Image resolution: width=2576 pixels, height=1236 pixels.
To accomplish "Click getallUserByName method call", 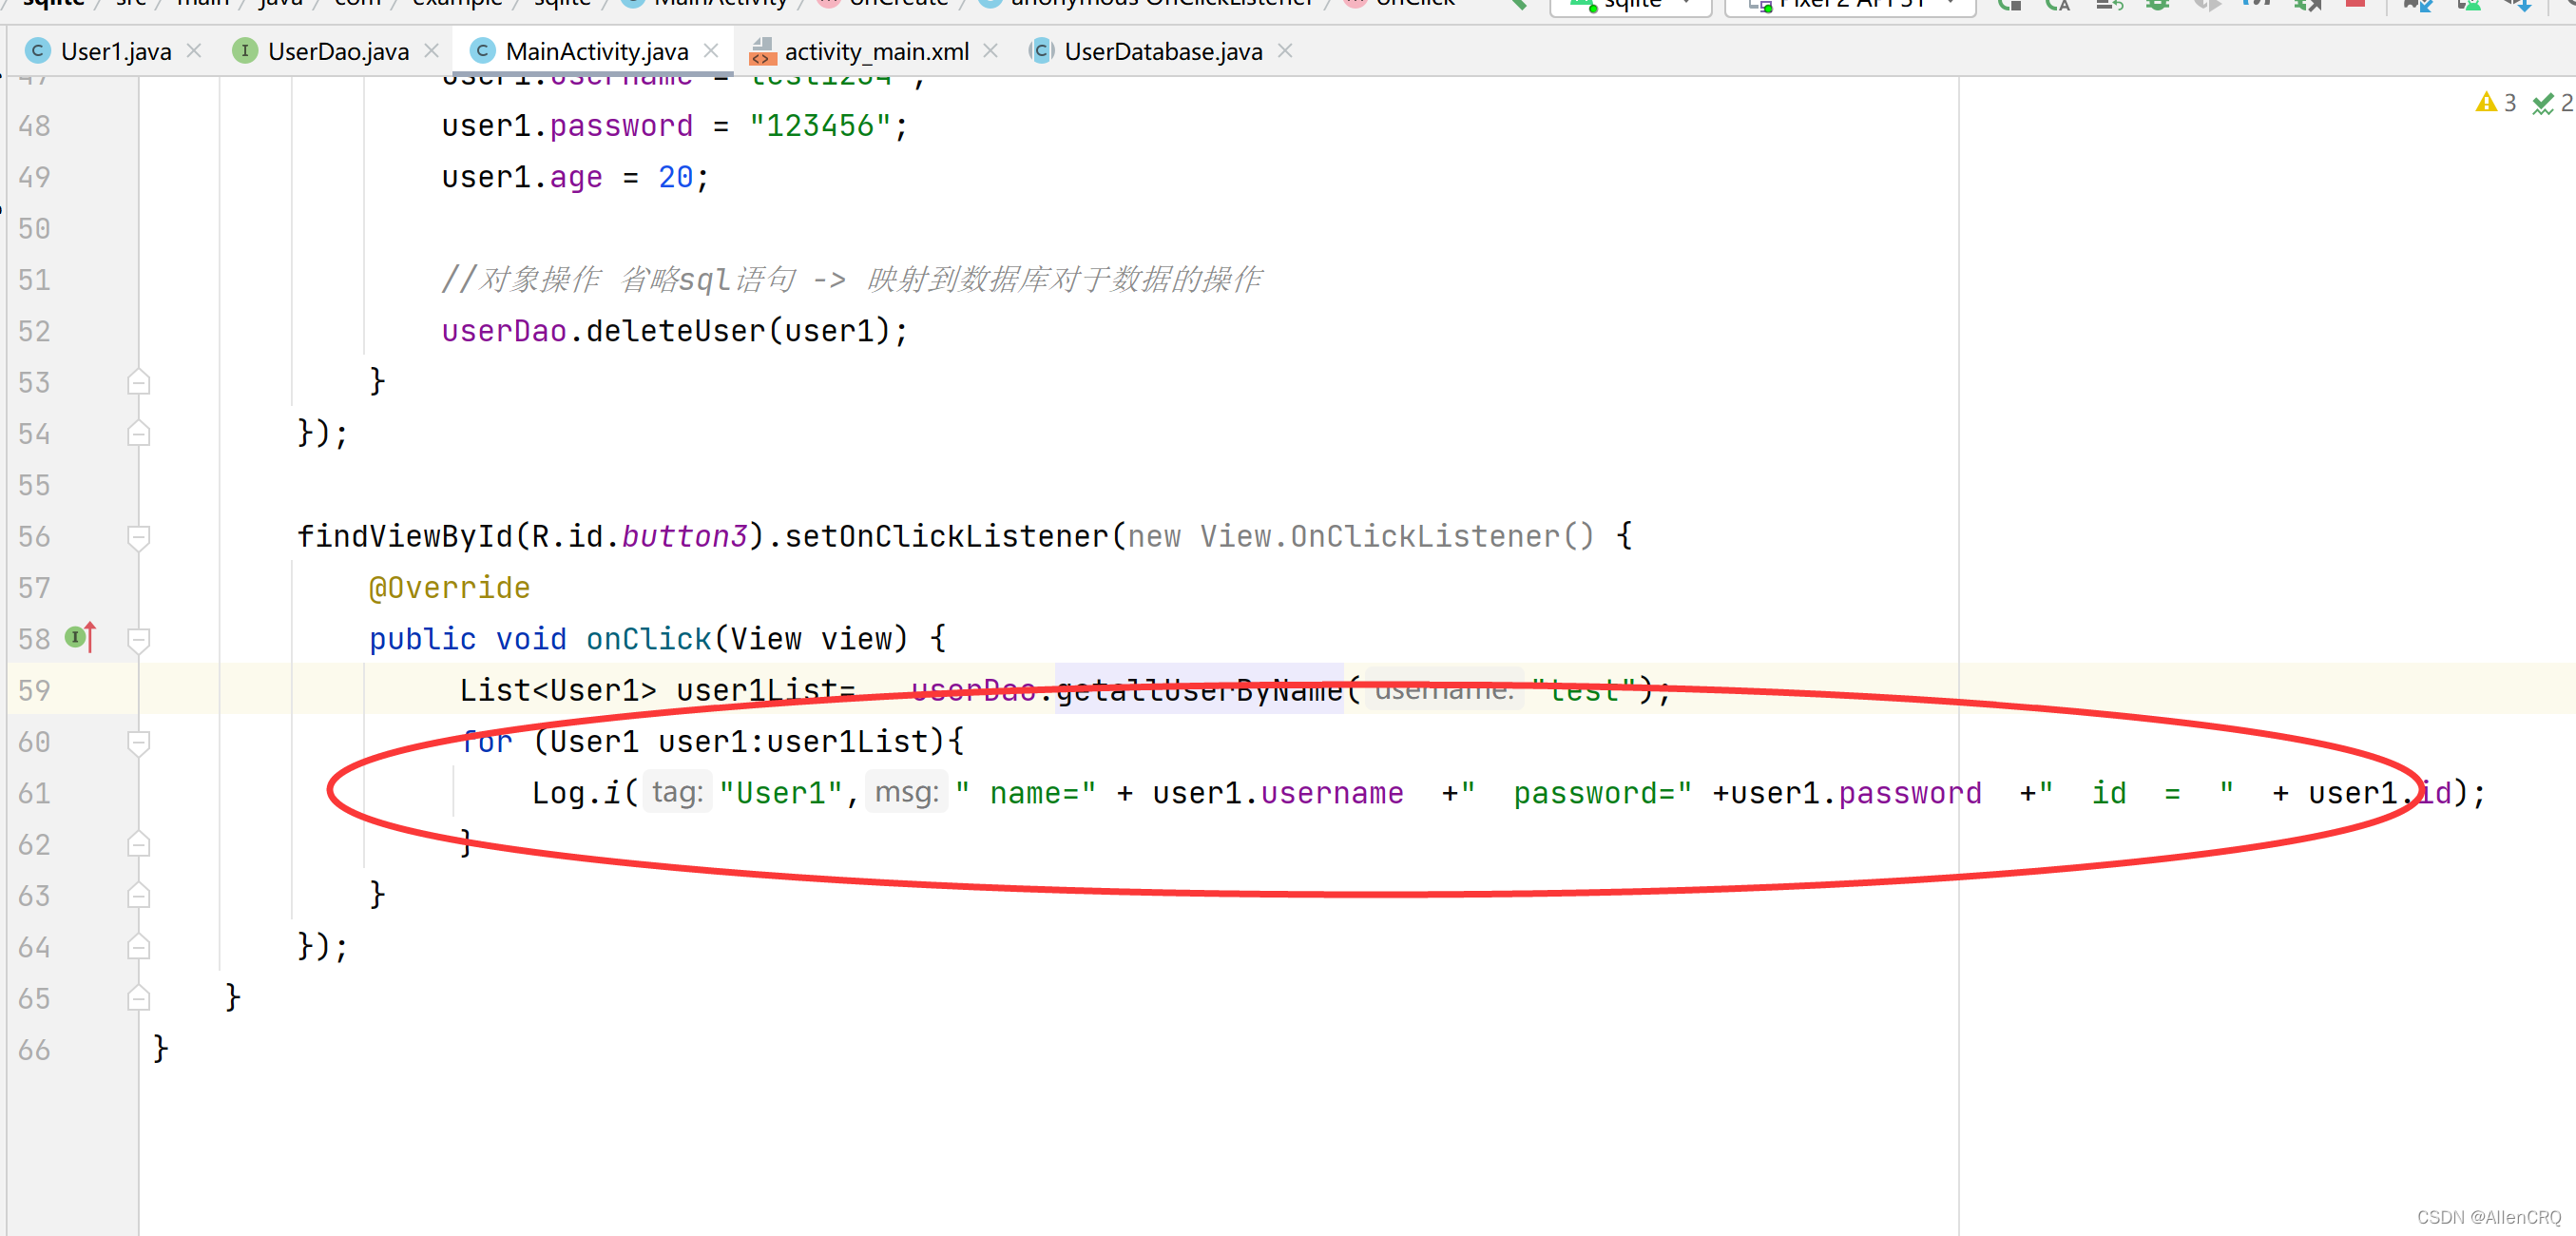I will [x=1199, y=690].
